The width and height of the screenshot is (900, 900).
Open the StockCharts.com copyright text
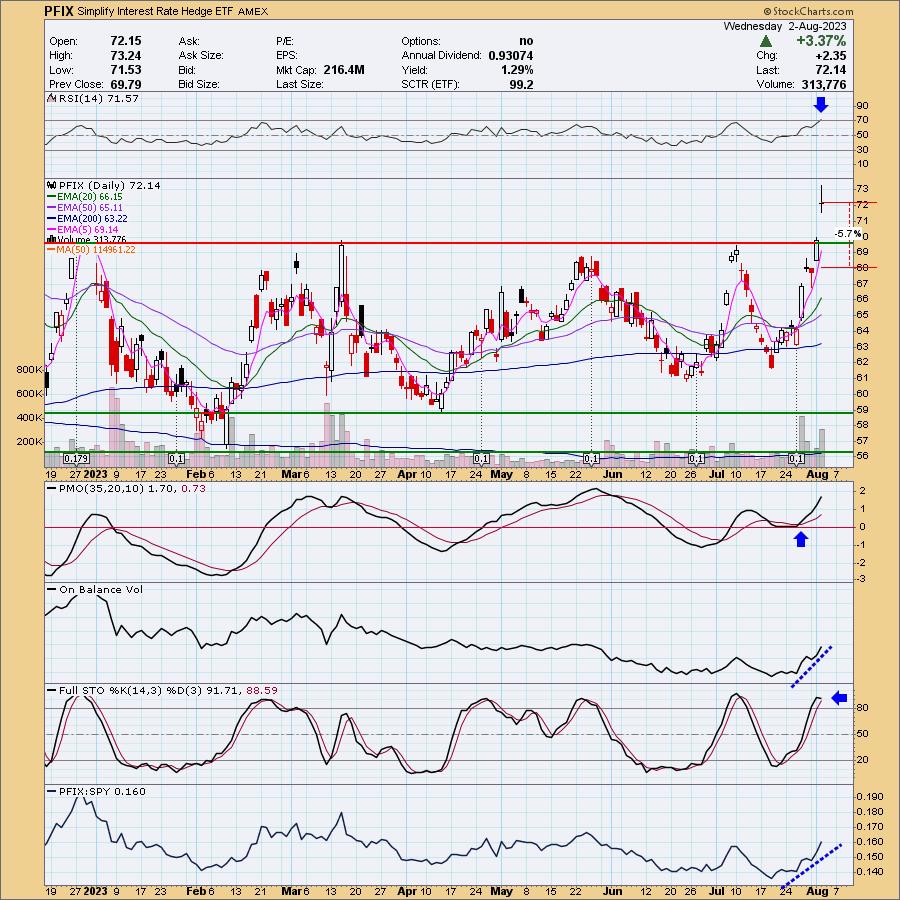click(x=808, y=11)
